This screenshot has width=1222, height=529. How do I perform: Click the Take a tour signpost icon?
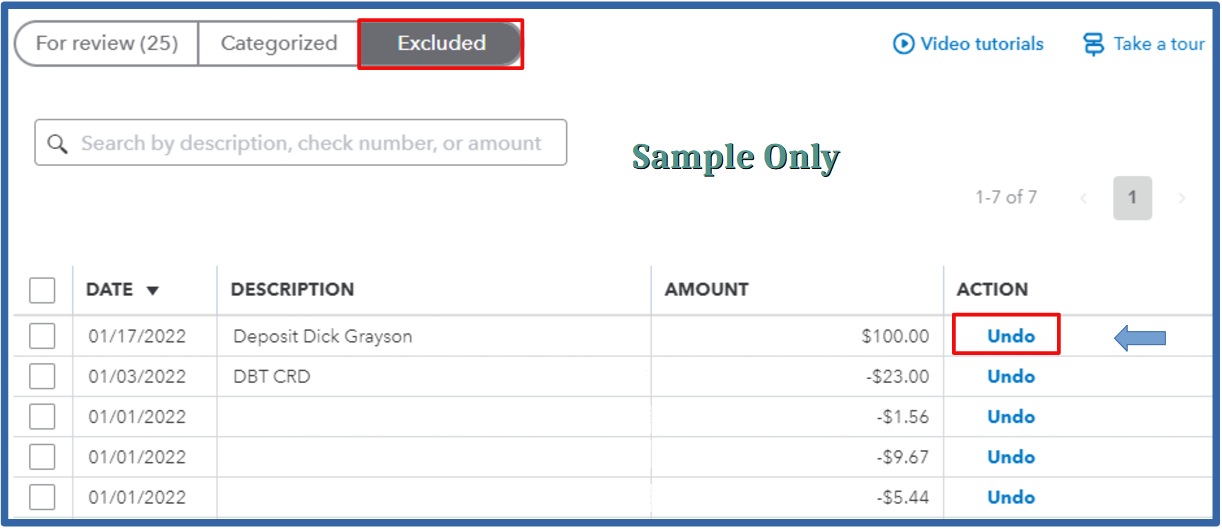(1093, 44)
